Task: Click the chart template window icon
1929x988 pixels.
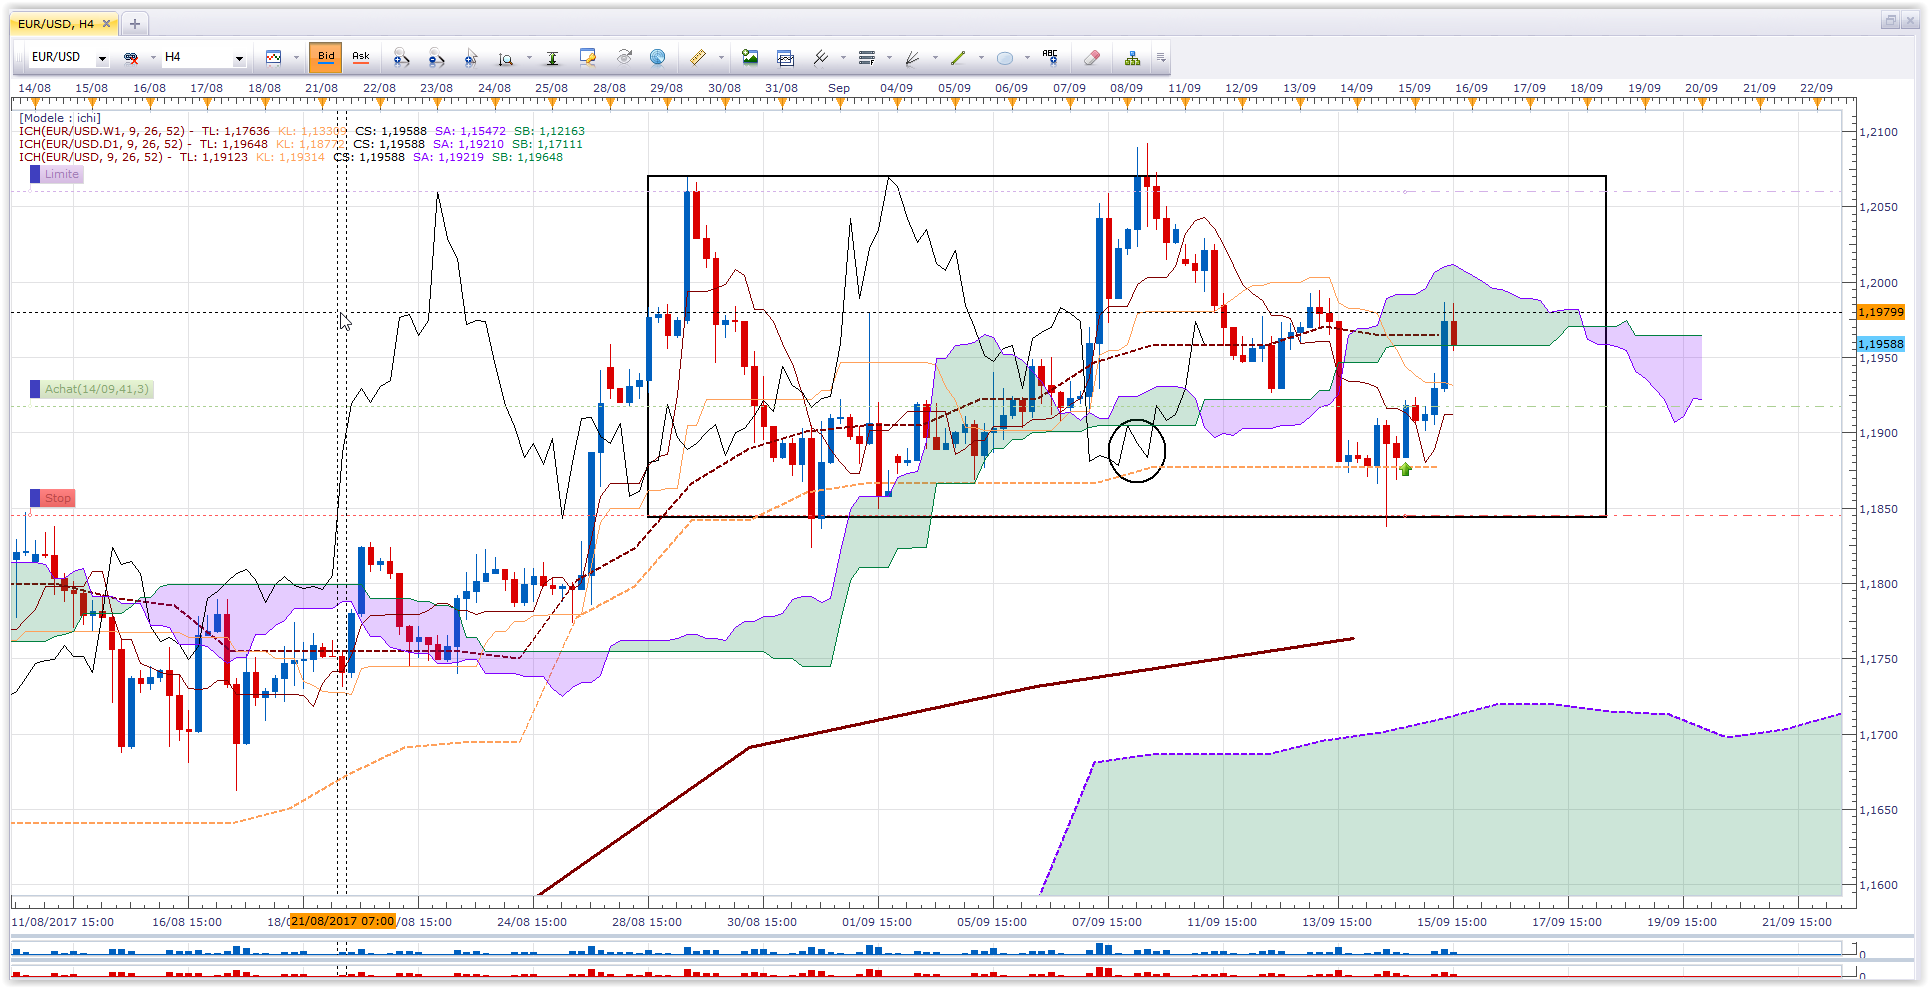Action: tap(786, 58)
